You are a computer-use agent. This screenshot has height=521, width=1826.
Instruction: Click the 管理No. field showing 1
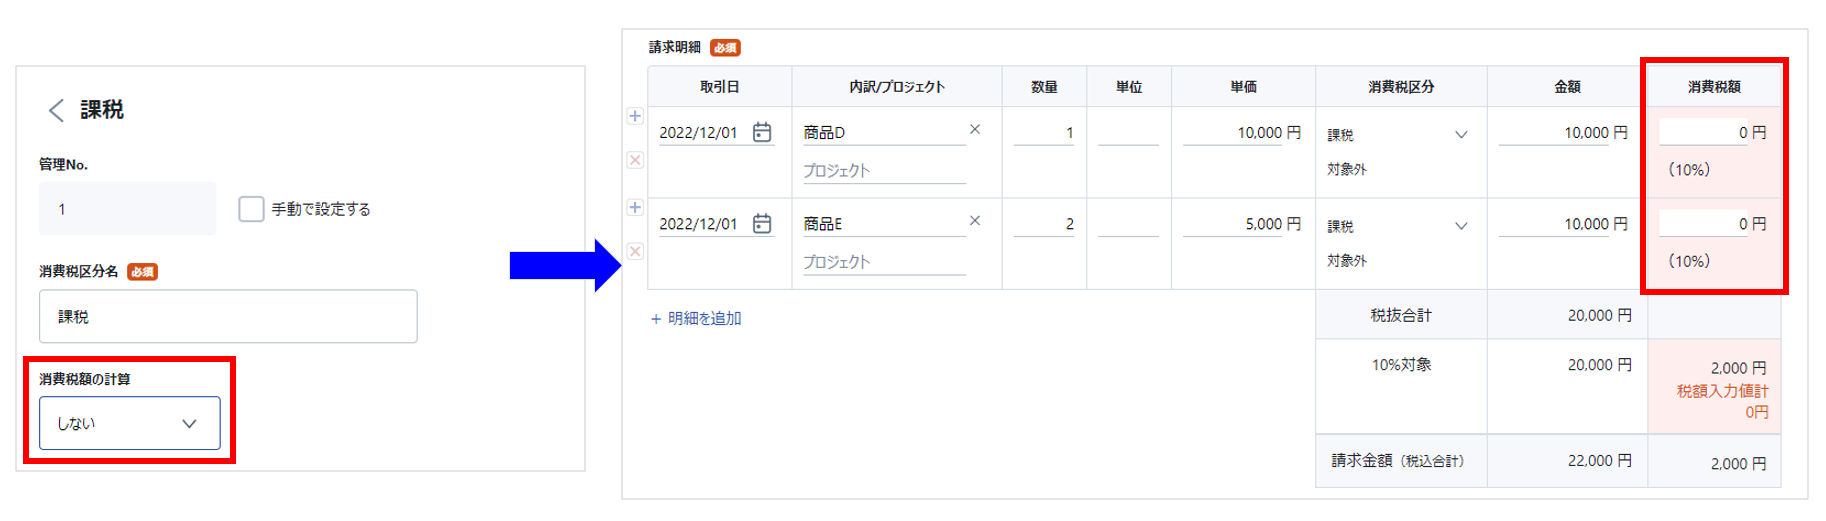tap(127, 208)
